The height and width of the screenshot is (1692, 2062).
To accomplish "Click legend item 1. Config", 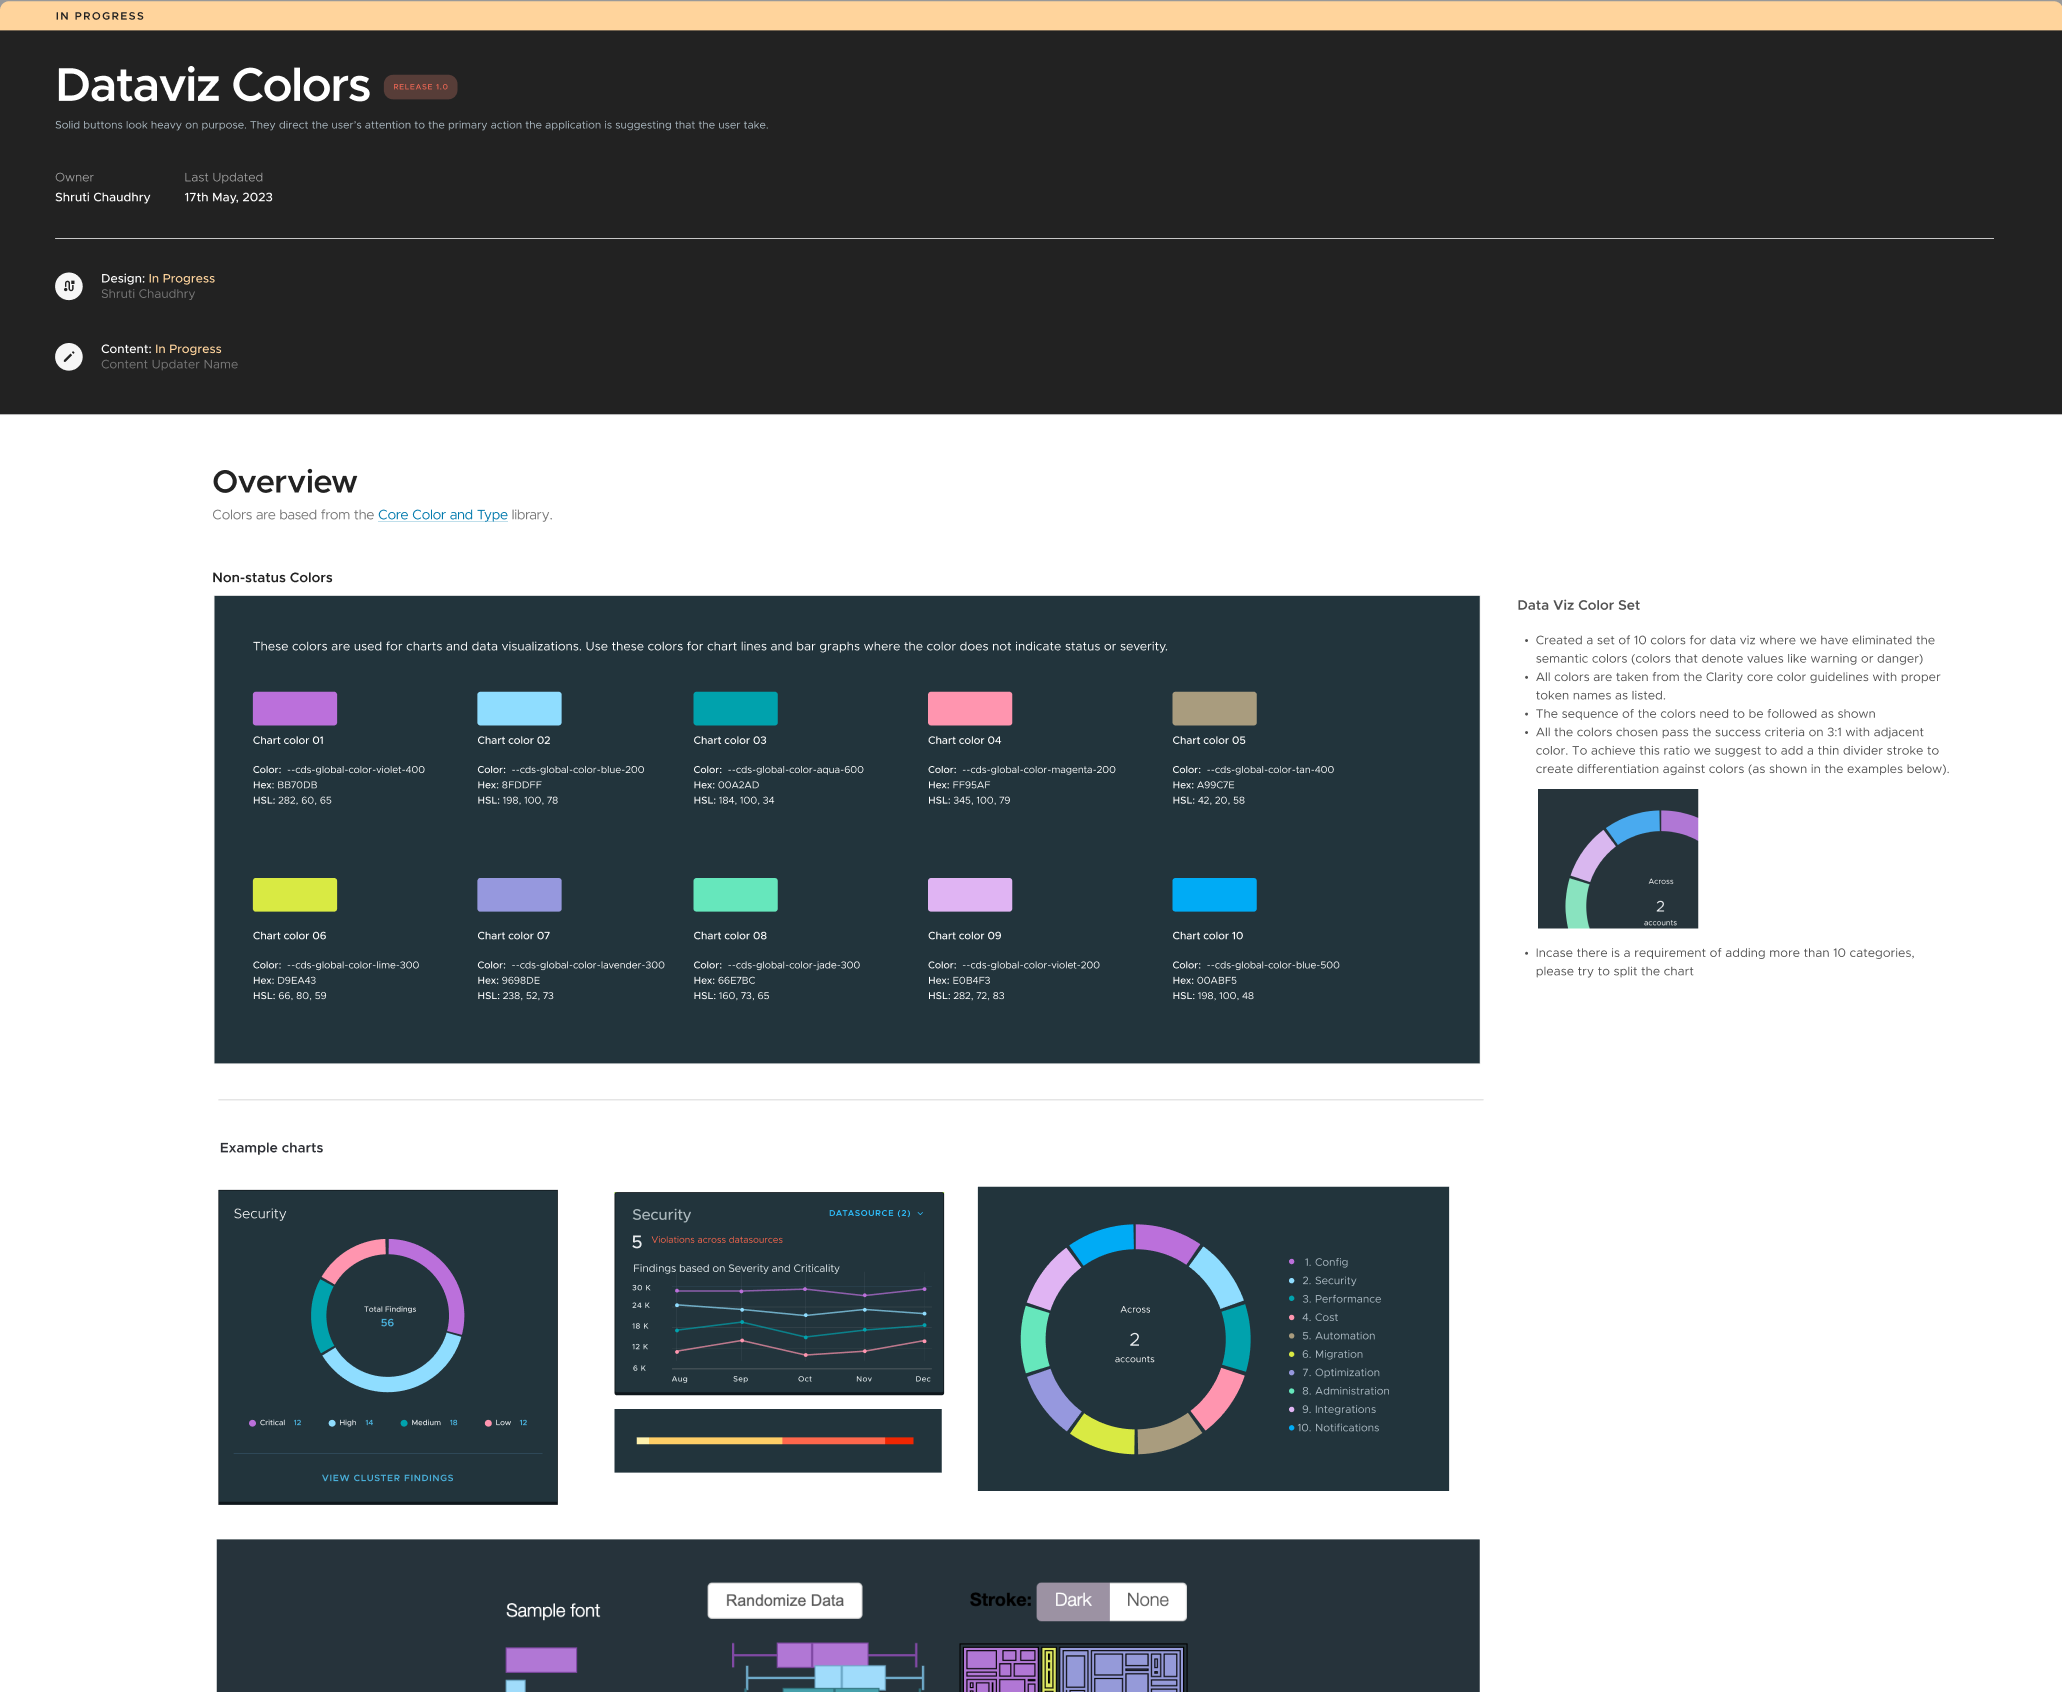I will (x=1320, y=1262).
